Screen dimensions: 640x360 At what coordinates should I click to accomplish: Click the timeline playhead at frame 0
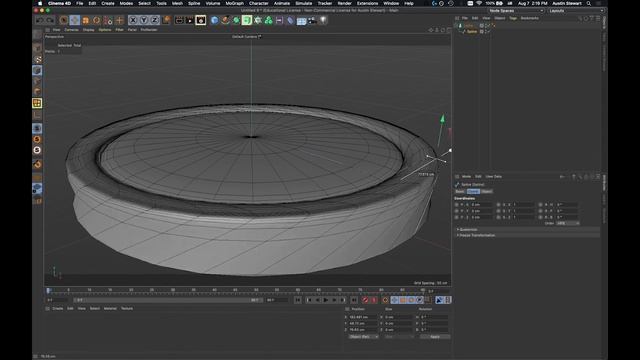(x=48, y=290)
